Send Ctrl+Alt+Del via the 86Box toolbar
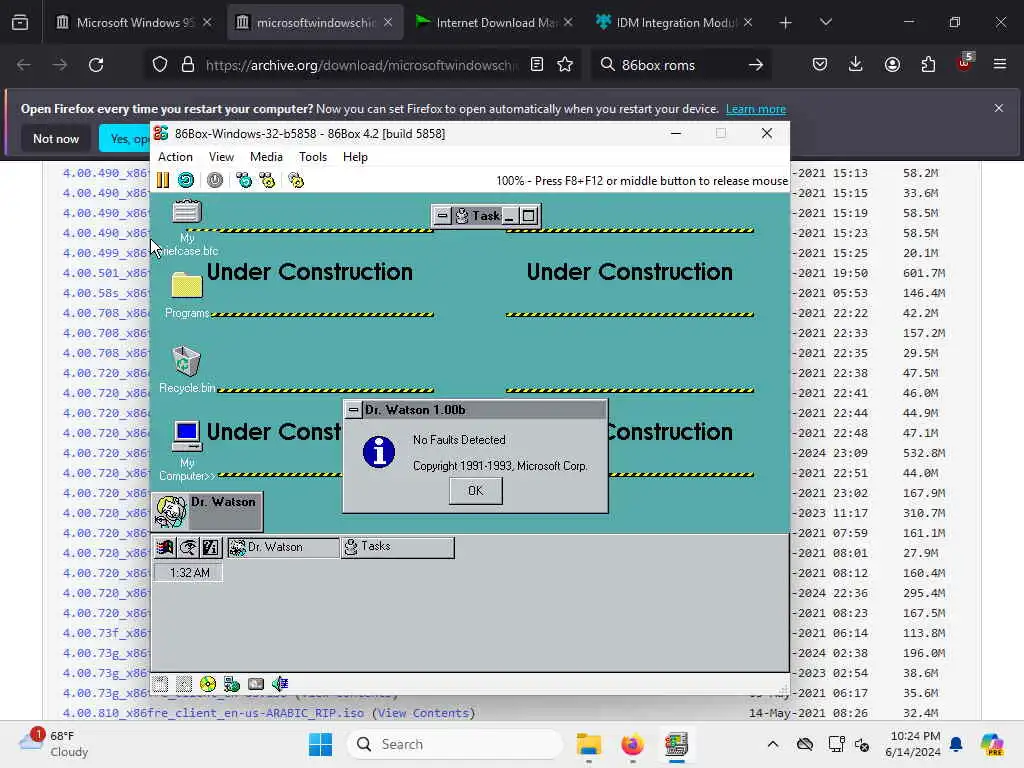Screen dimensions: 1024x768 tap(244, 180)
